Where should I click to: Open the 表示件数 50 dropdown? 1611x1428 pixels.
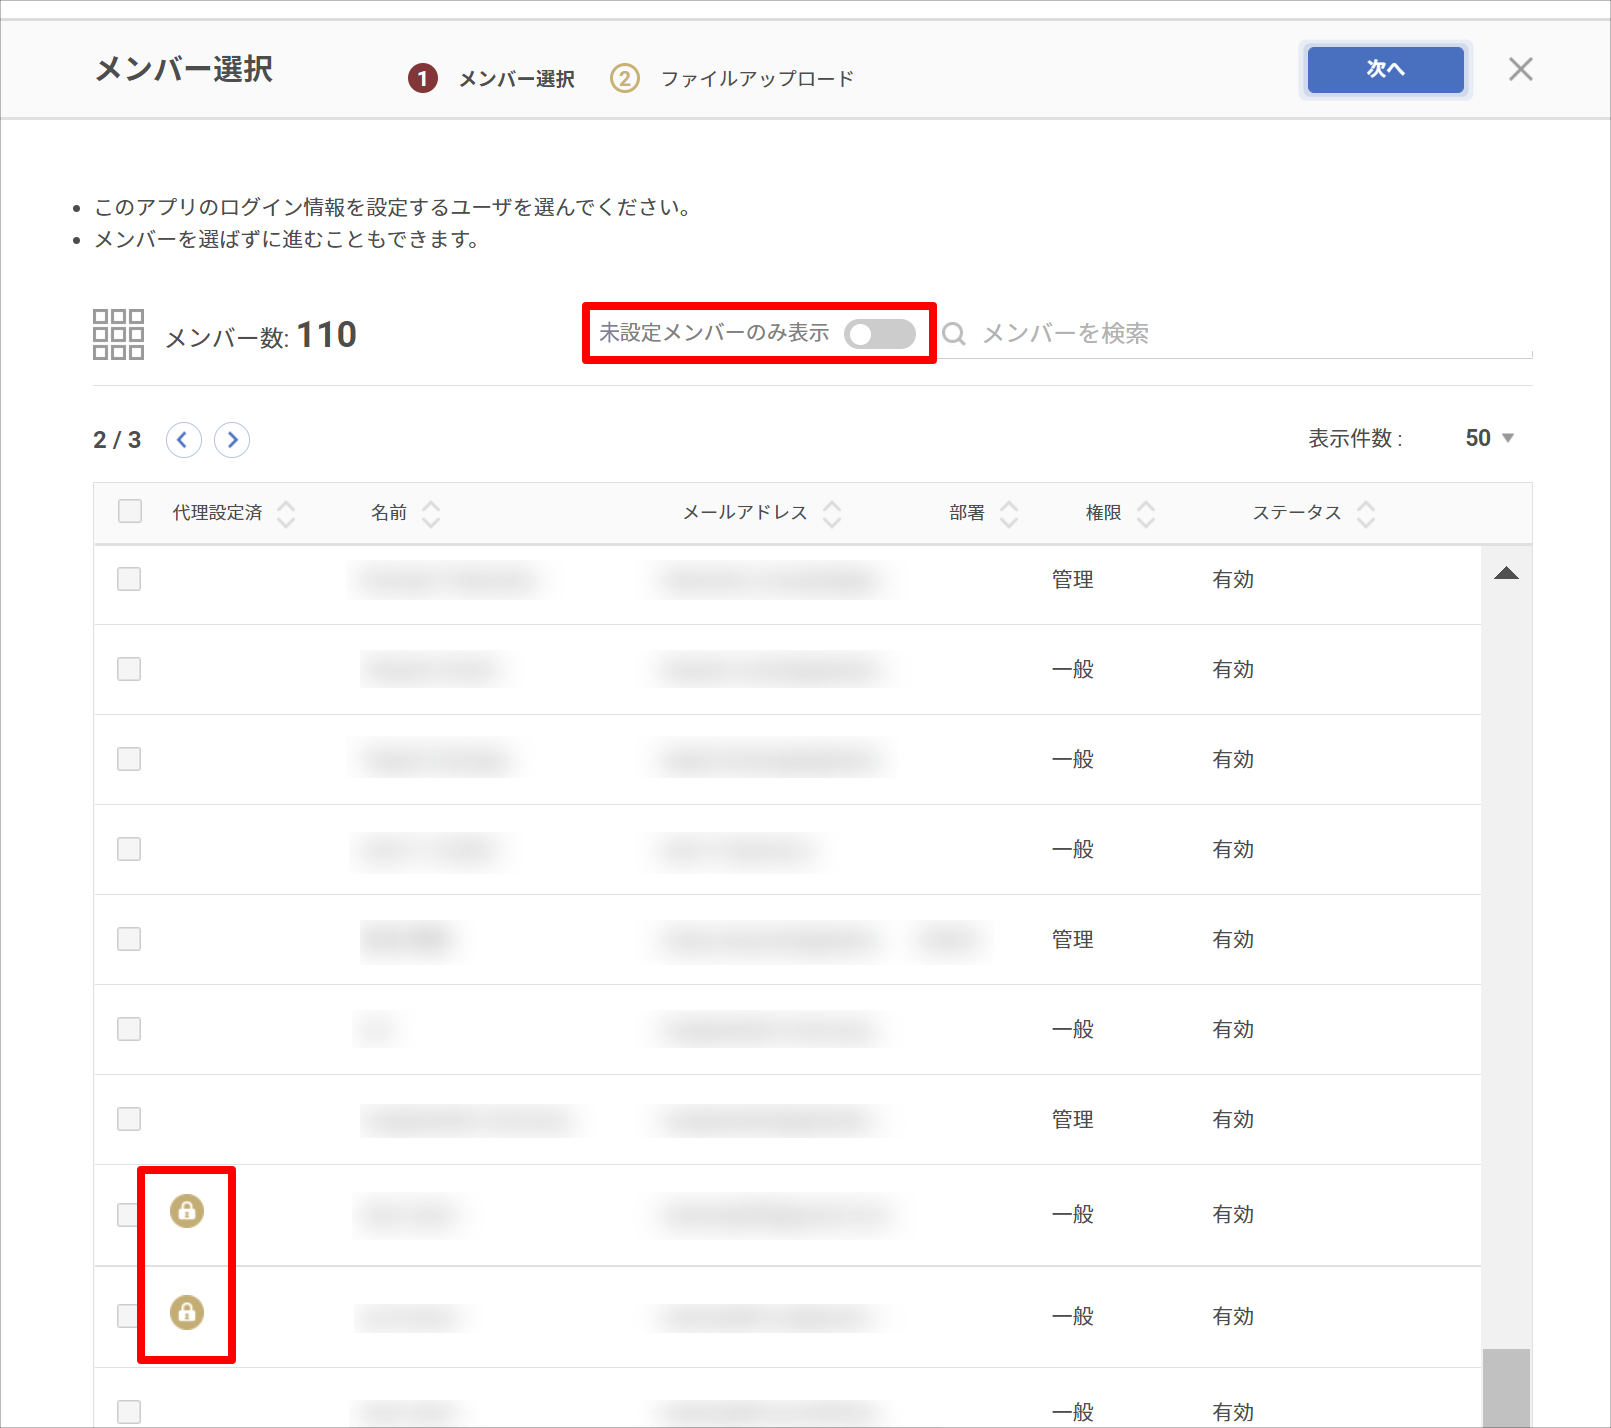click(x=1489, y=438)
